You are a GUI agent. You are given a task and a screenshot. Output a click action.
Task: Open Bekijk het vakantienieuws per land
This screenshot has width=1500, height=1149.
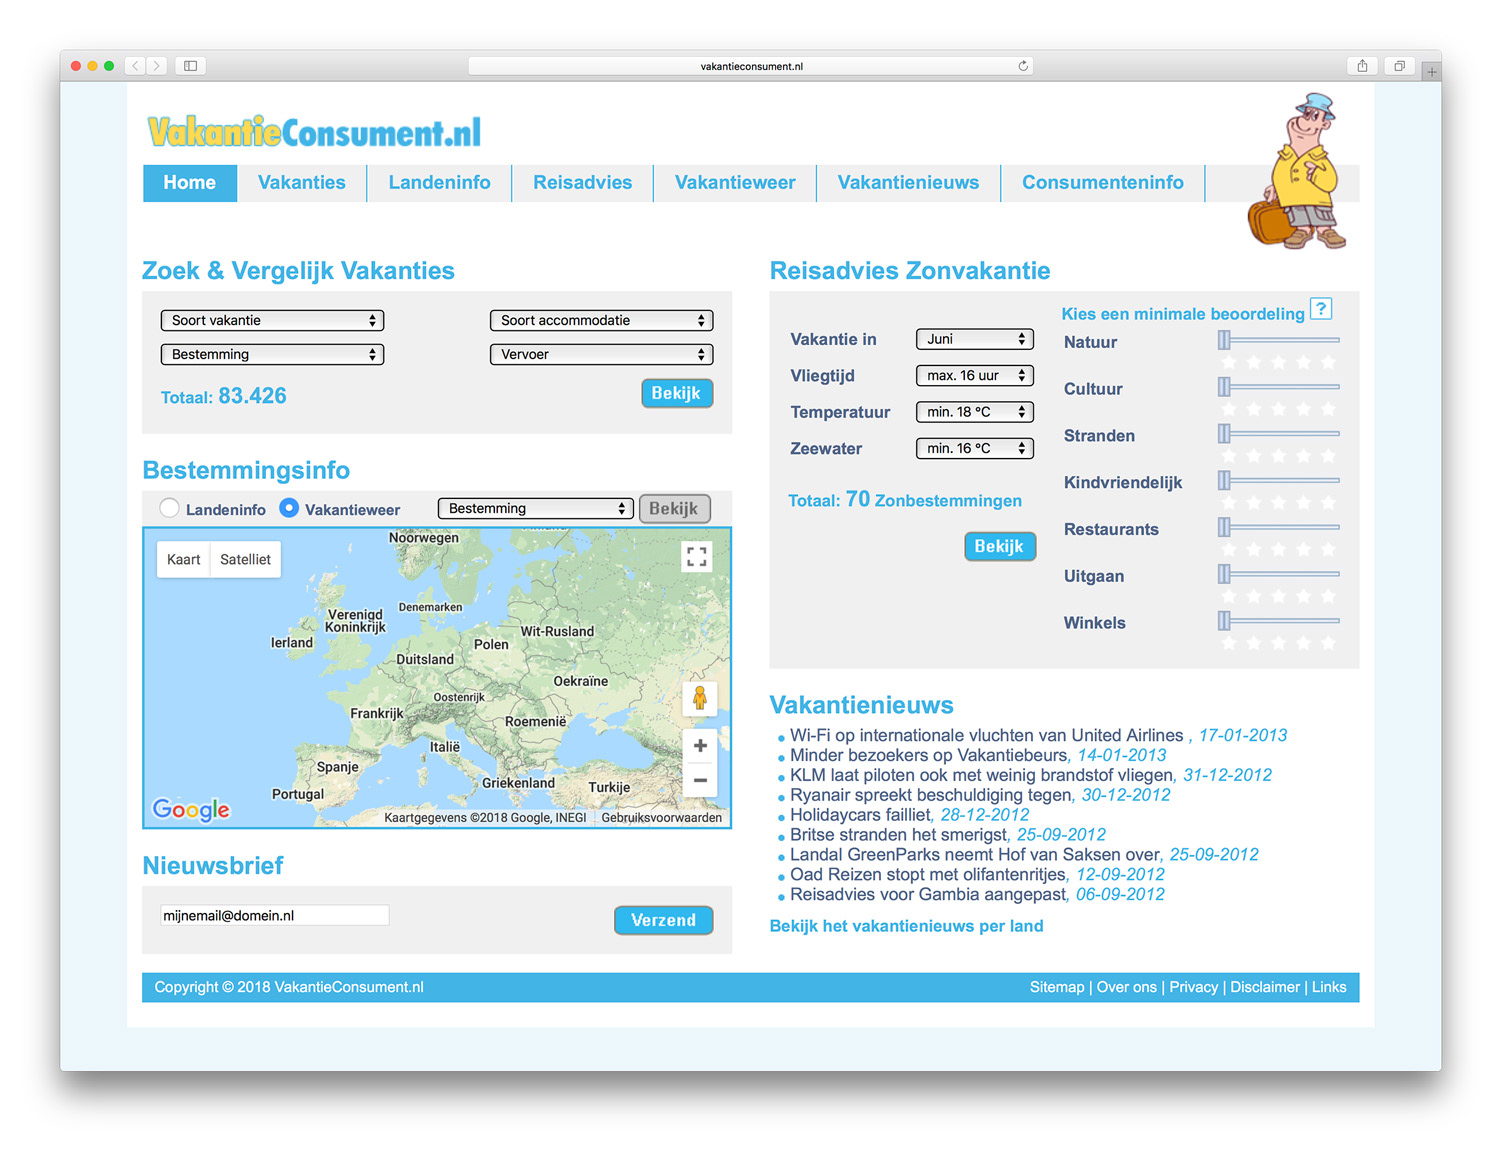[x=906, y=926]
